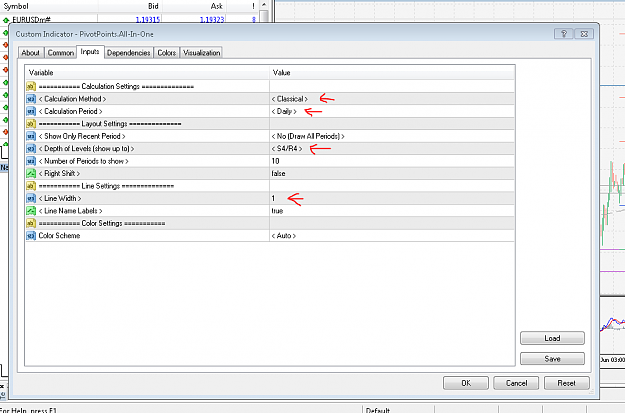Open the Dependencies tab
This screenshot has height=413, width=625.
tap(128, 53)
